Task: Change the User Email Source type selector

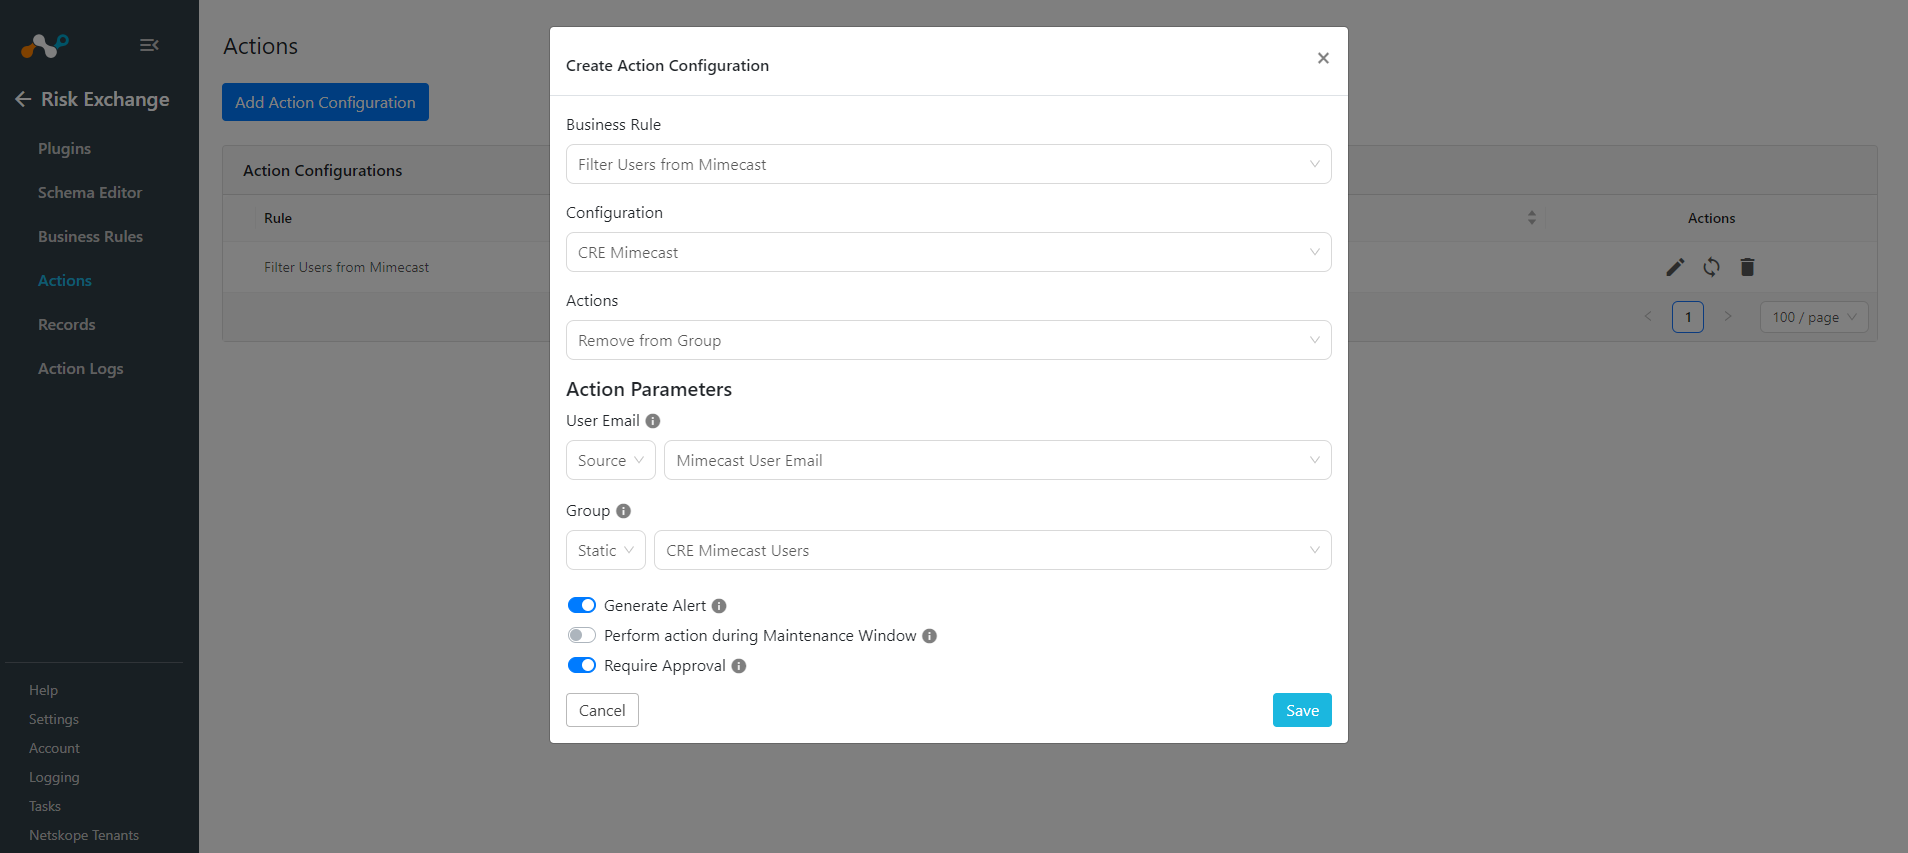Action: [611, 460]
